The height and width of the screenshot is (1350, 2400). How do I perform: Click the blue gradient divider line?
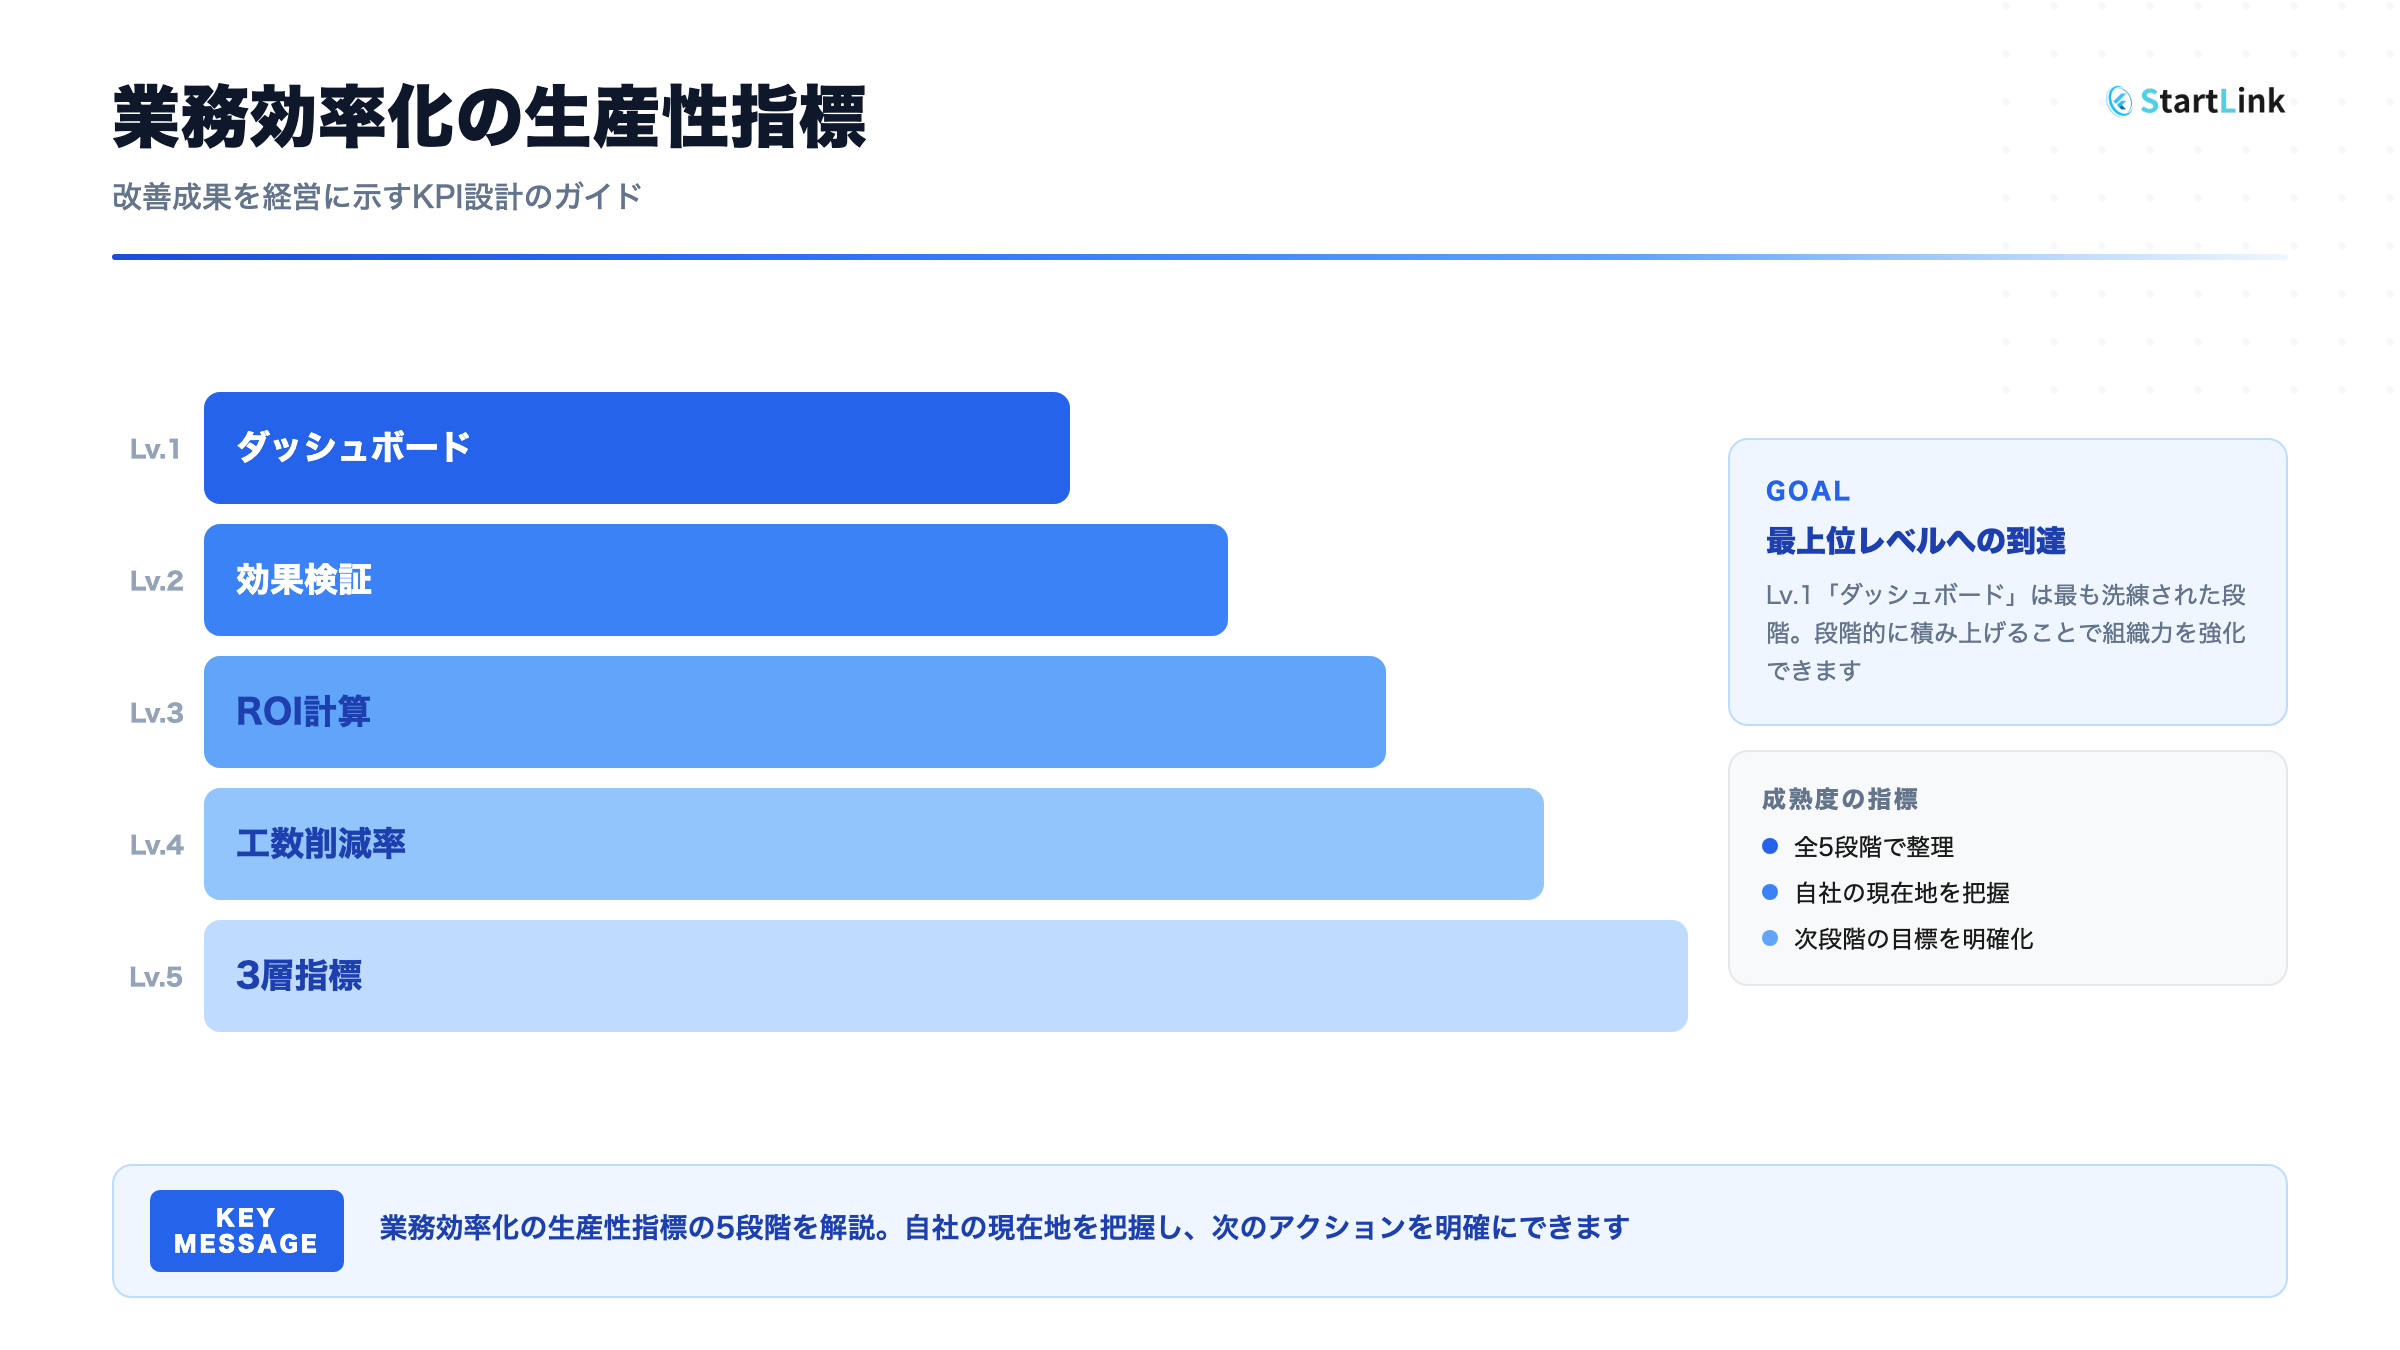(x=1198, y=257)
